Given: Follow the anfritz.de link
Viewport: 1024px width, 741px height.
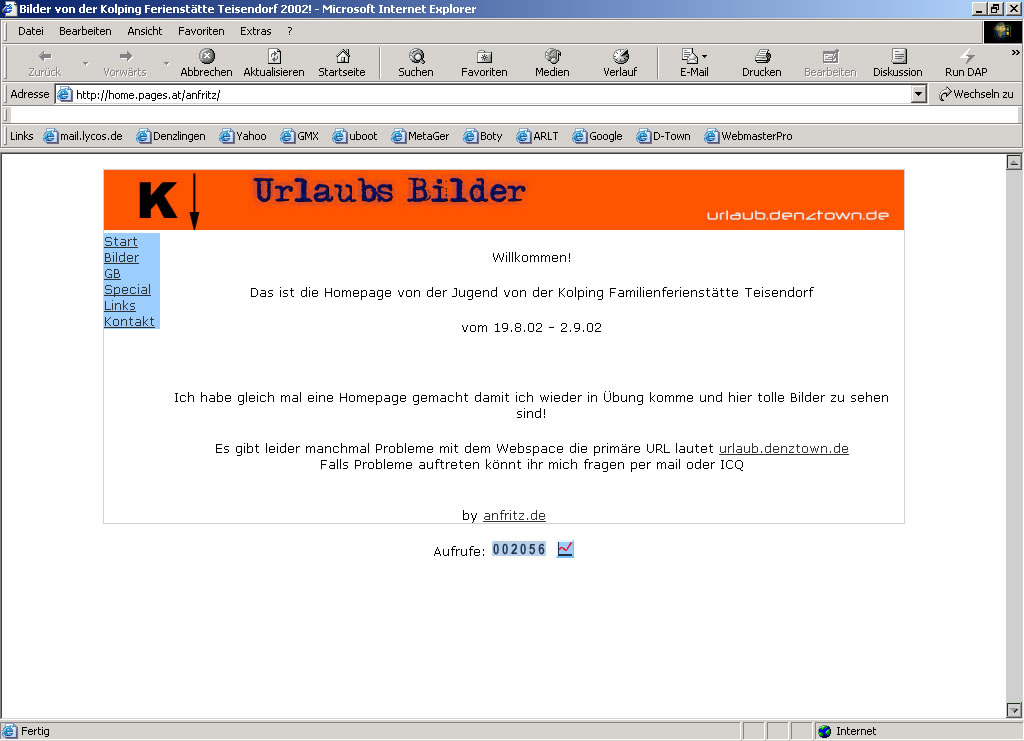Looking at the screenshot, I should point(515,515).
